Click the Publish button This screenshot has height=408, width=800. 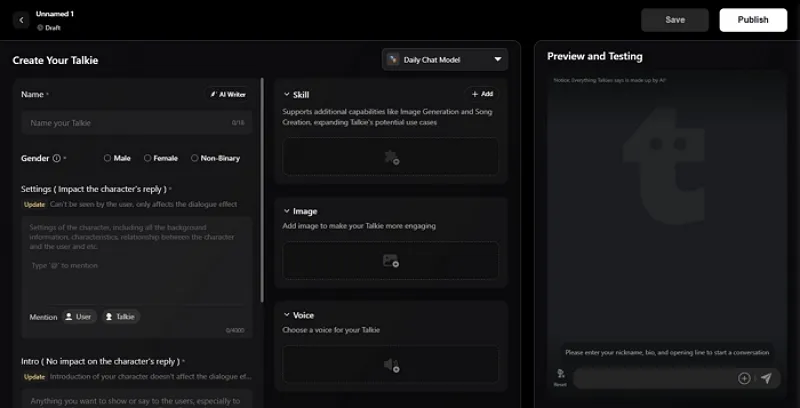[753, 20]
